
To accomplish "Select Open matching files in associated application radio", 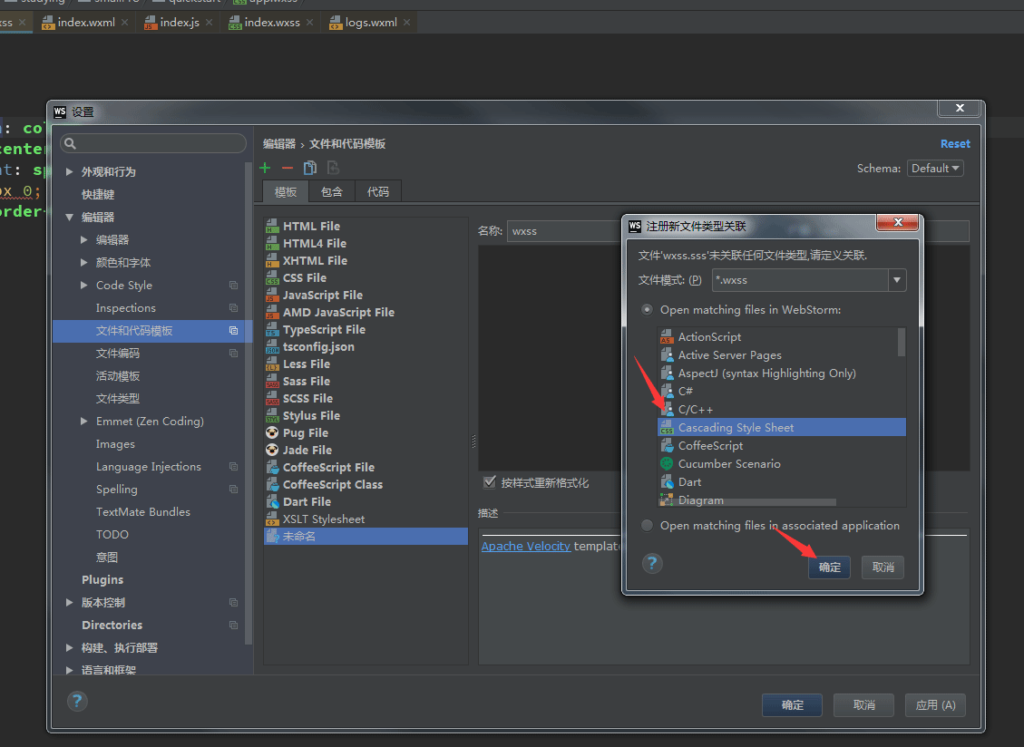I will click(647, 526).
